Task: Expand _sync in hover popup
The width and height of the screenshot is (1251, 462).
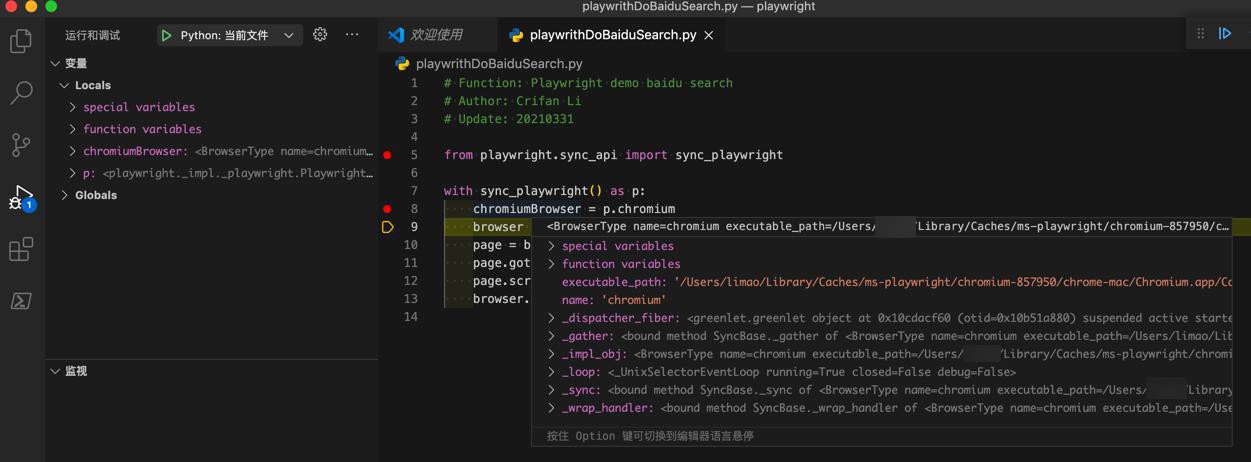Action: (x=551, y=390)
